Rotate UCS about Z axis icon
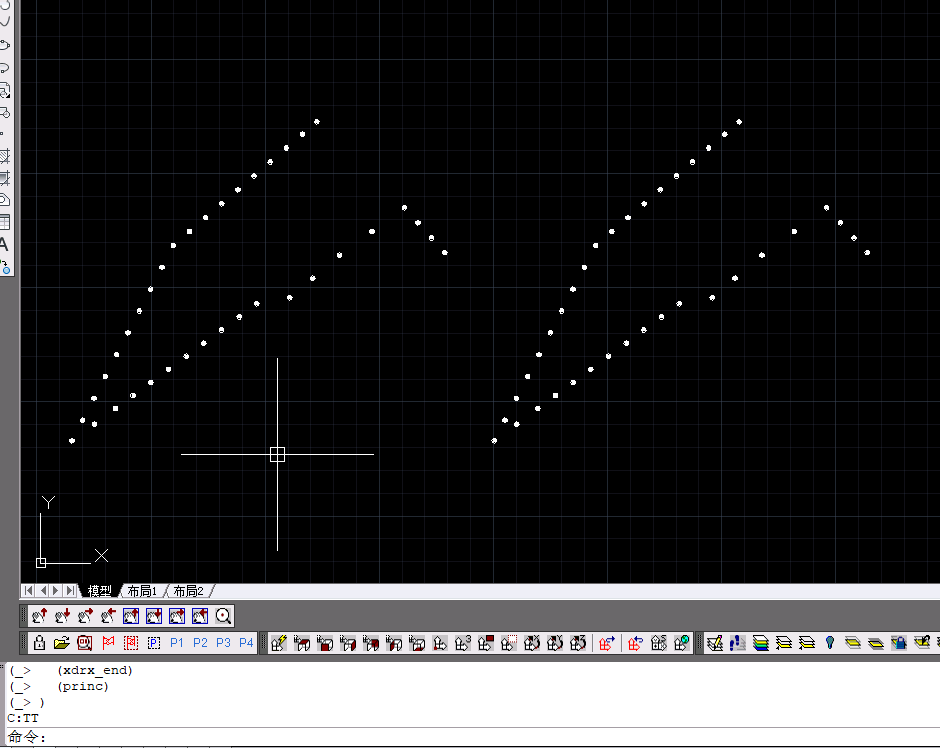The image size is (940, 748). pos(578,643)
